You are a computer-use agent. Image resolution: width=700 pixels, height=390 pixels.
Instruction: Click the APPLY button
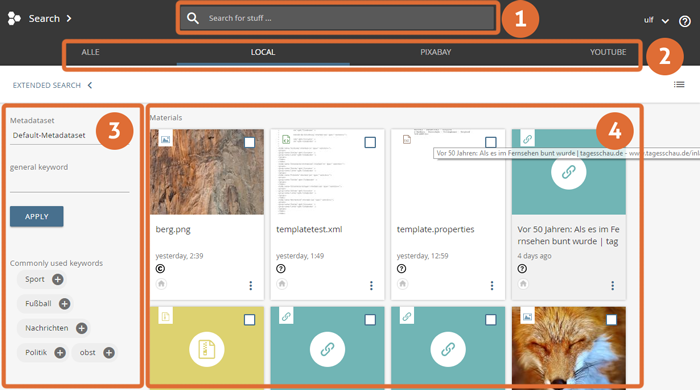[37, 216]
